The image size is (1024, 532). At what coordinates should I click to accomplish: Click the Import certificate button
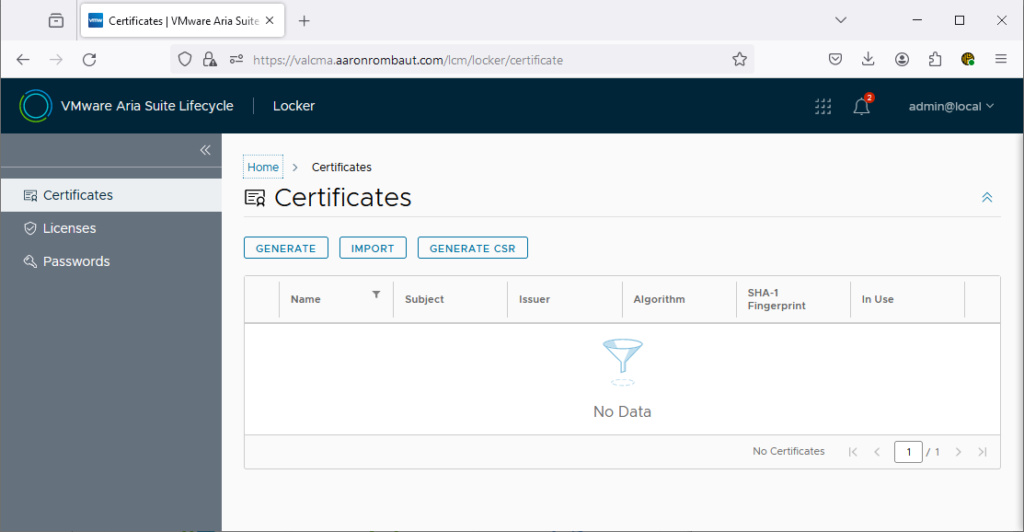click(x=372, y=248)
